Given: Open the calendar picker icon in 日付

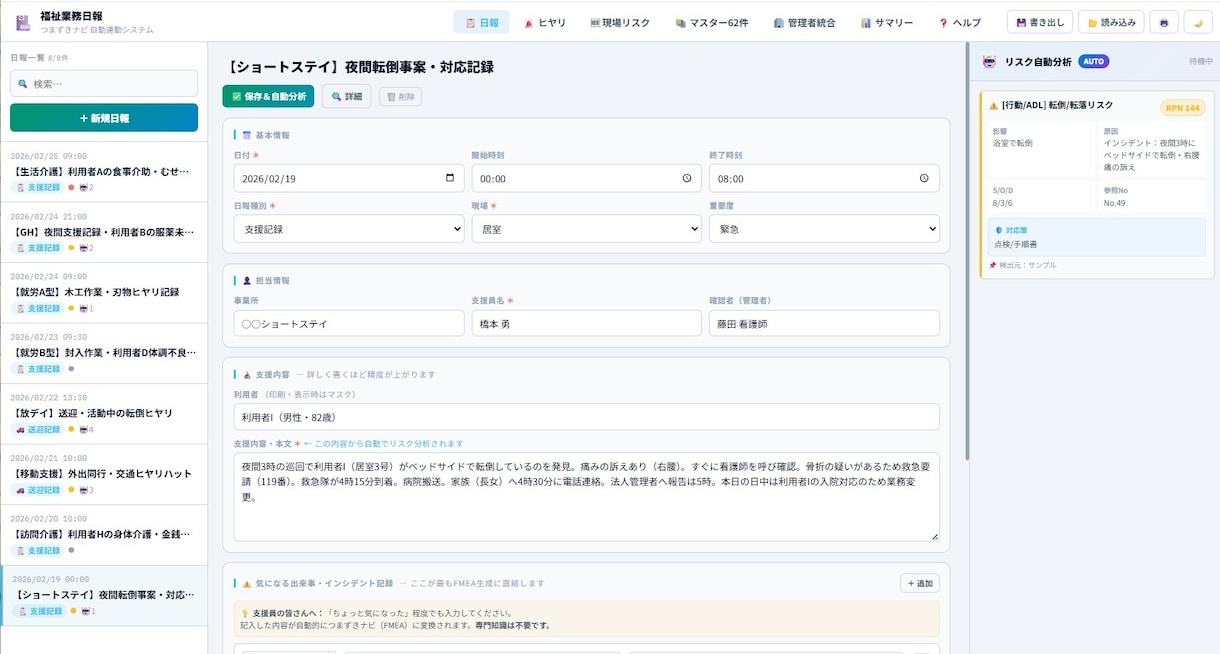Looking at the screenshot, I should click(x=449, y=178).
